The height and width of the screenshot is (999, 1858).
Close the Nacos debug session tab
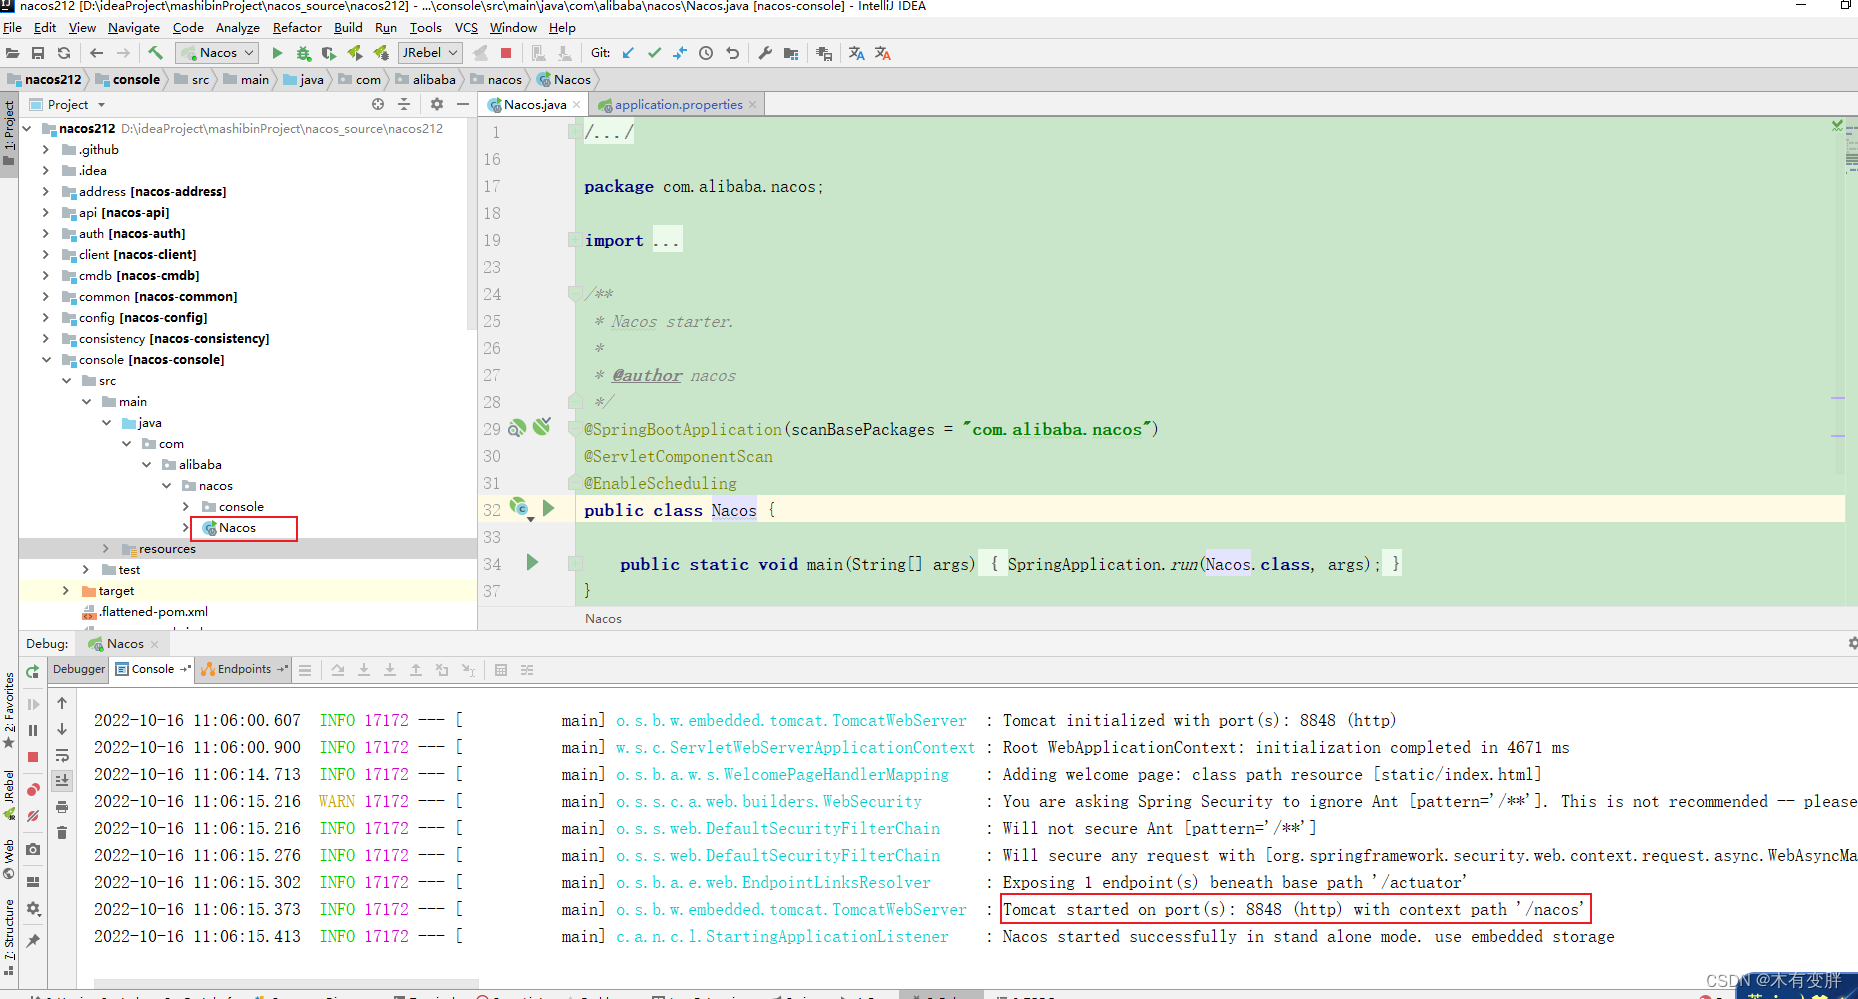pyautogui.click(x=155, y=644)
